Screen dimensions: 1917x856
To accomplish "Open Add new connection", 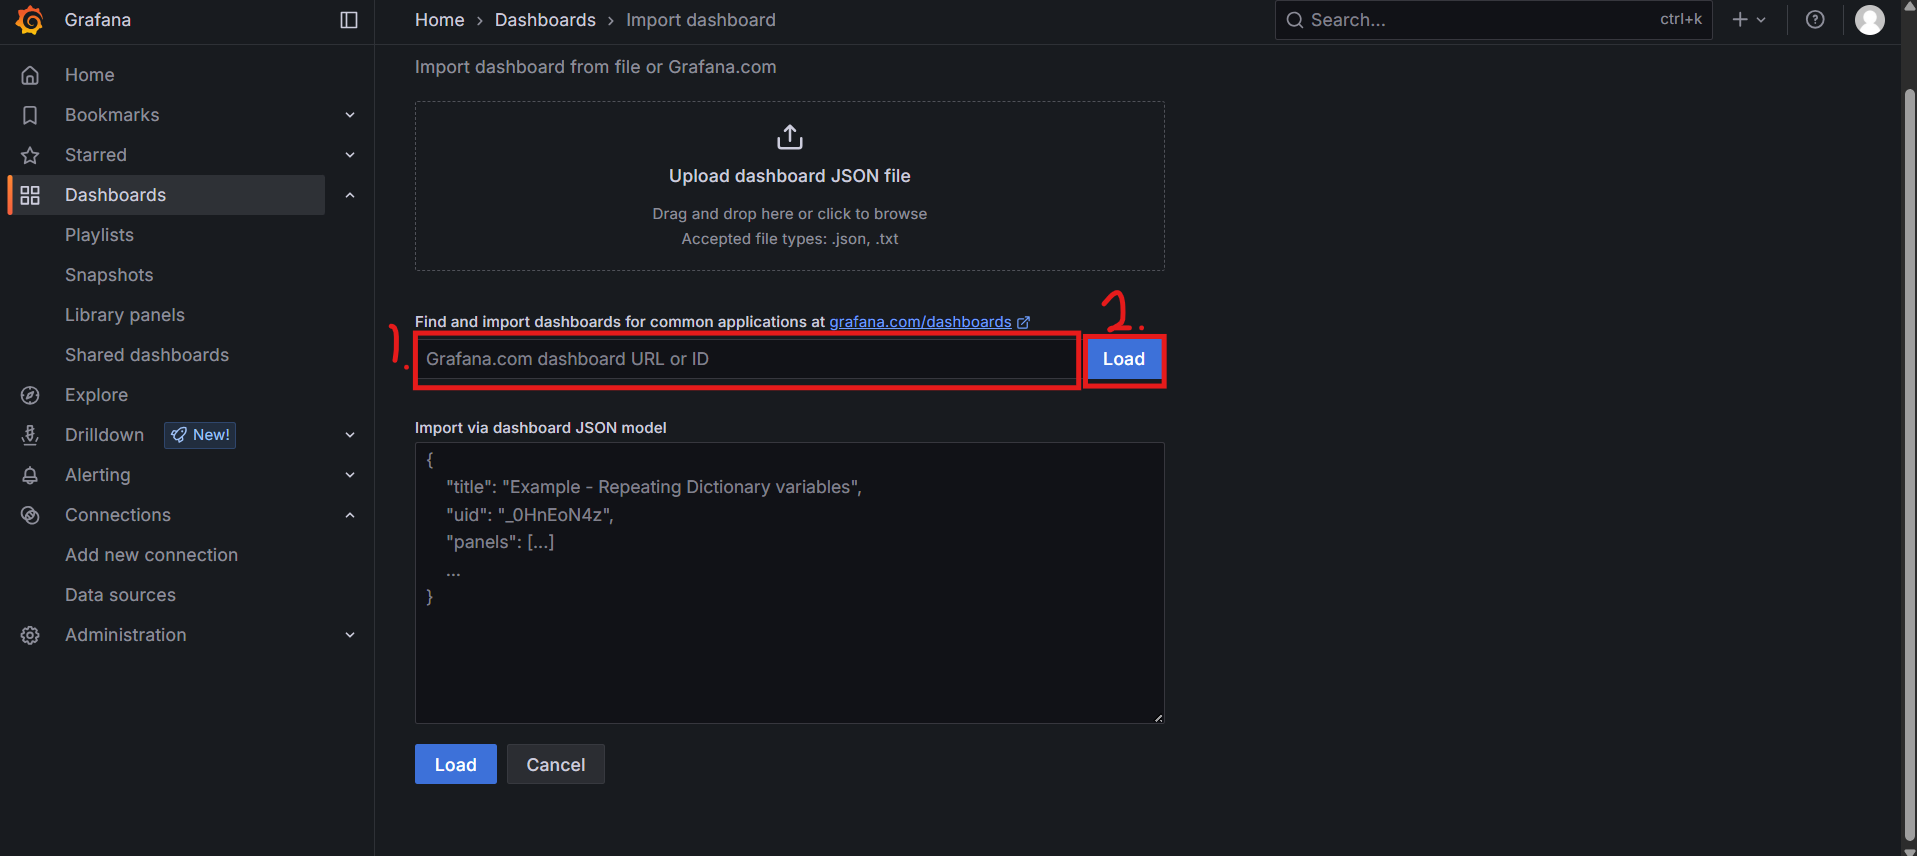I will (151, 555).
